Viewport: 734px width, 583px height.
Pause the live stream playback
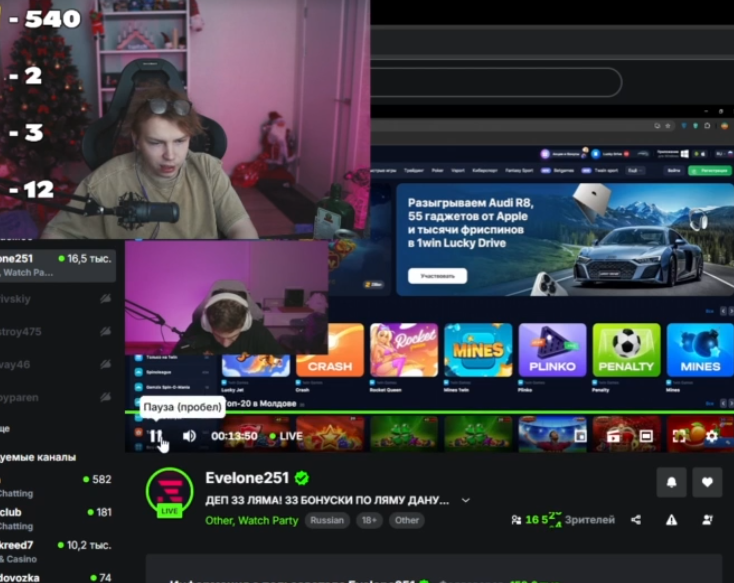(156, 436)
